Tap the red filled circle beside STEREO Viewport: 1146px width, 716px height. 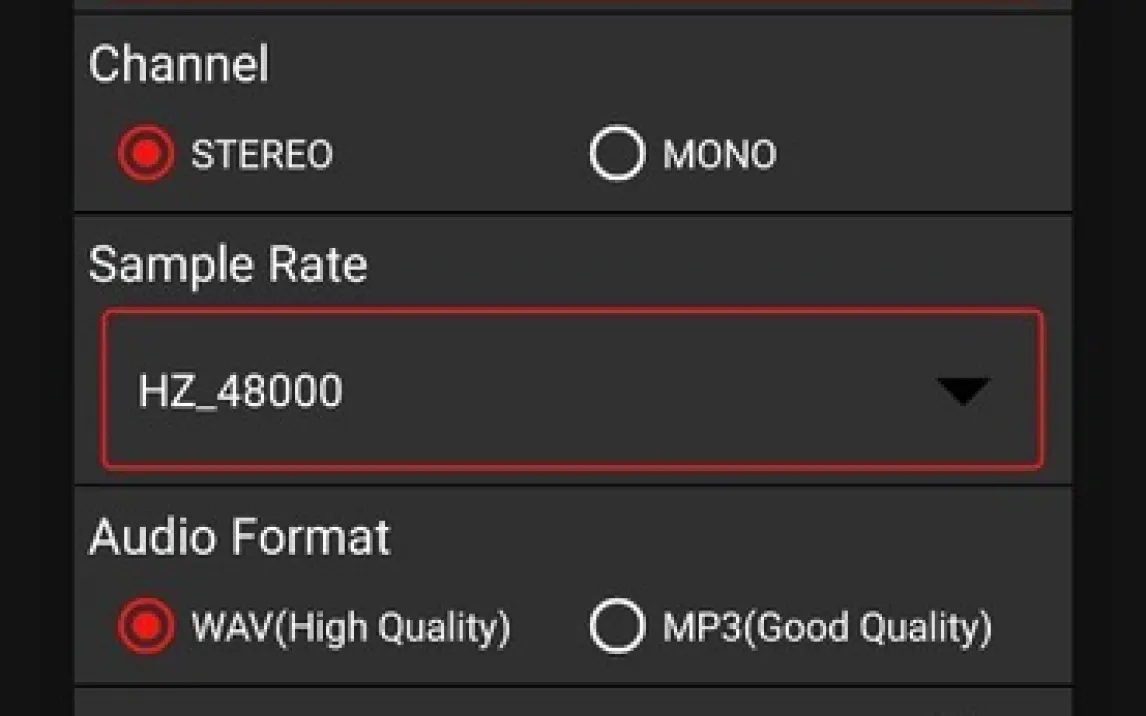tap(146, 155)
